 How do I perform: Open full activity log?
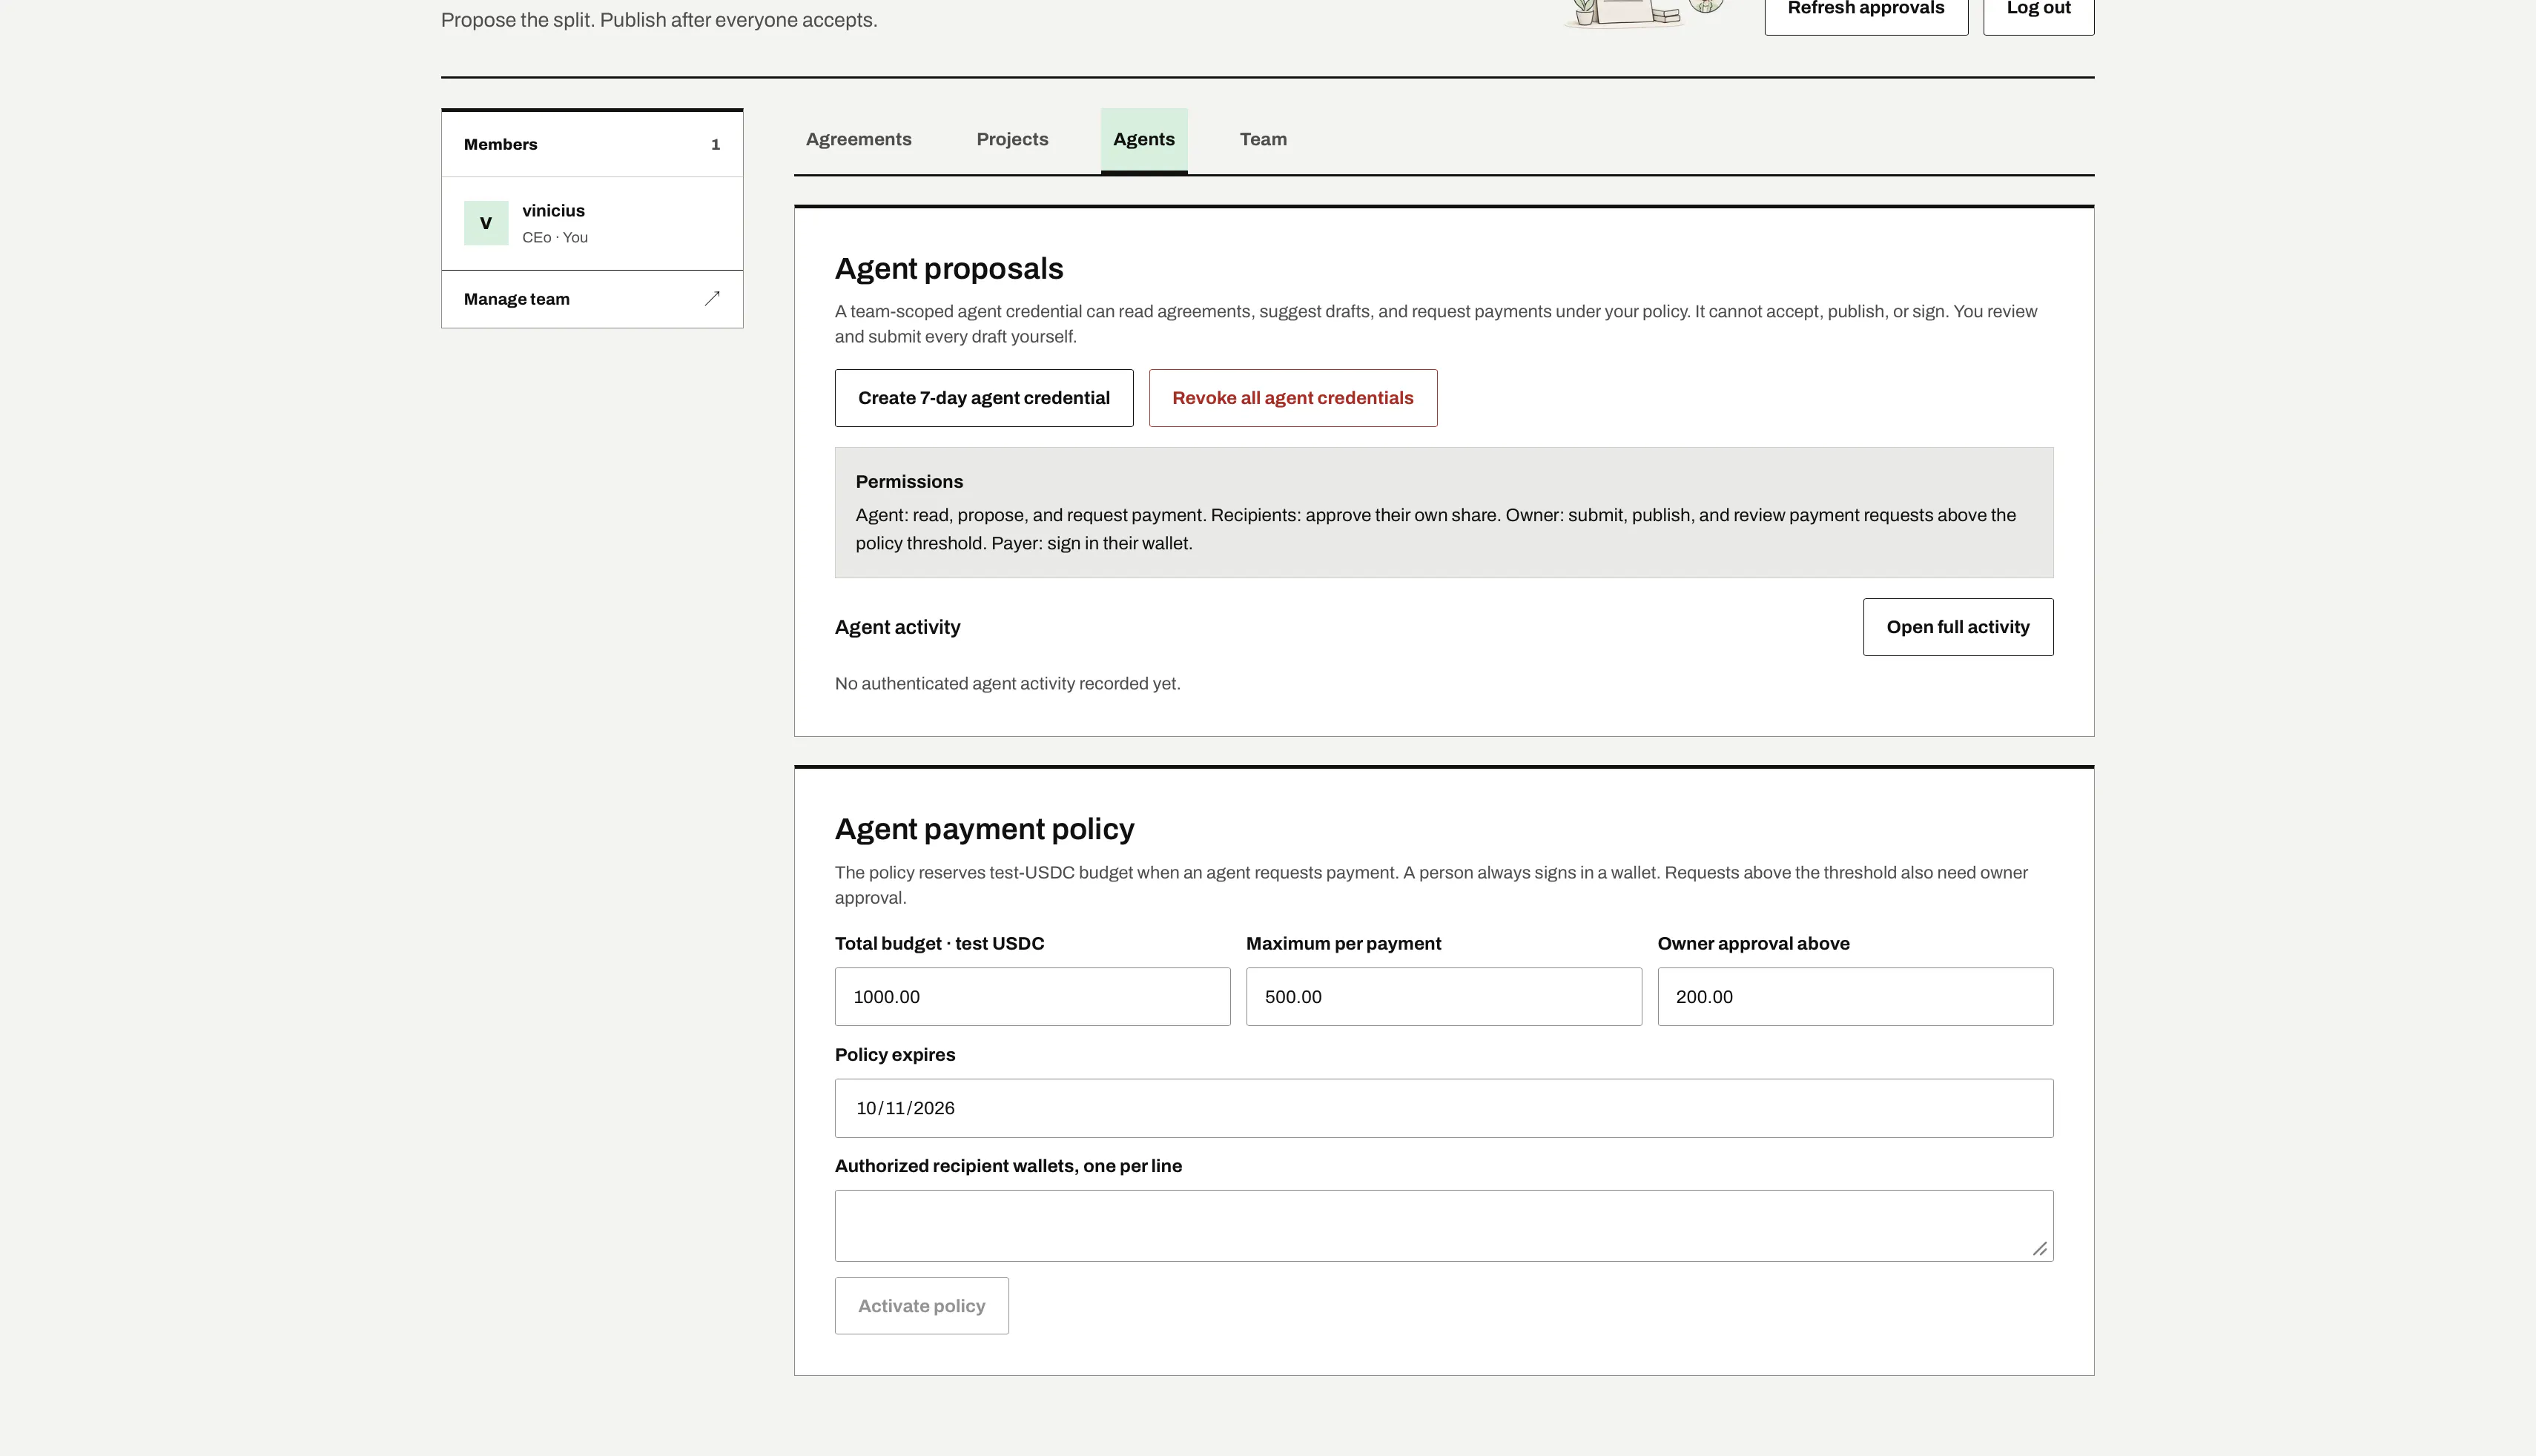click(1958, 627)
